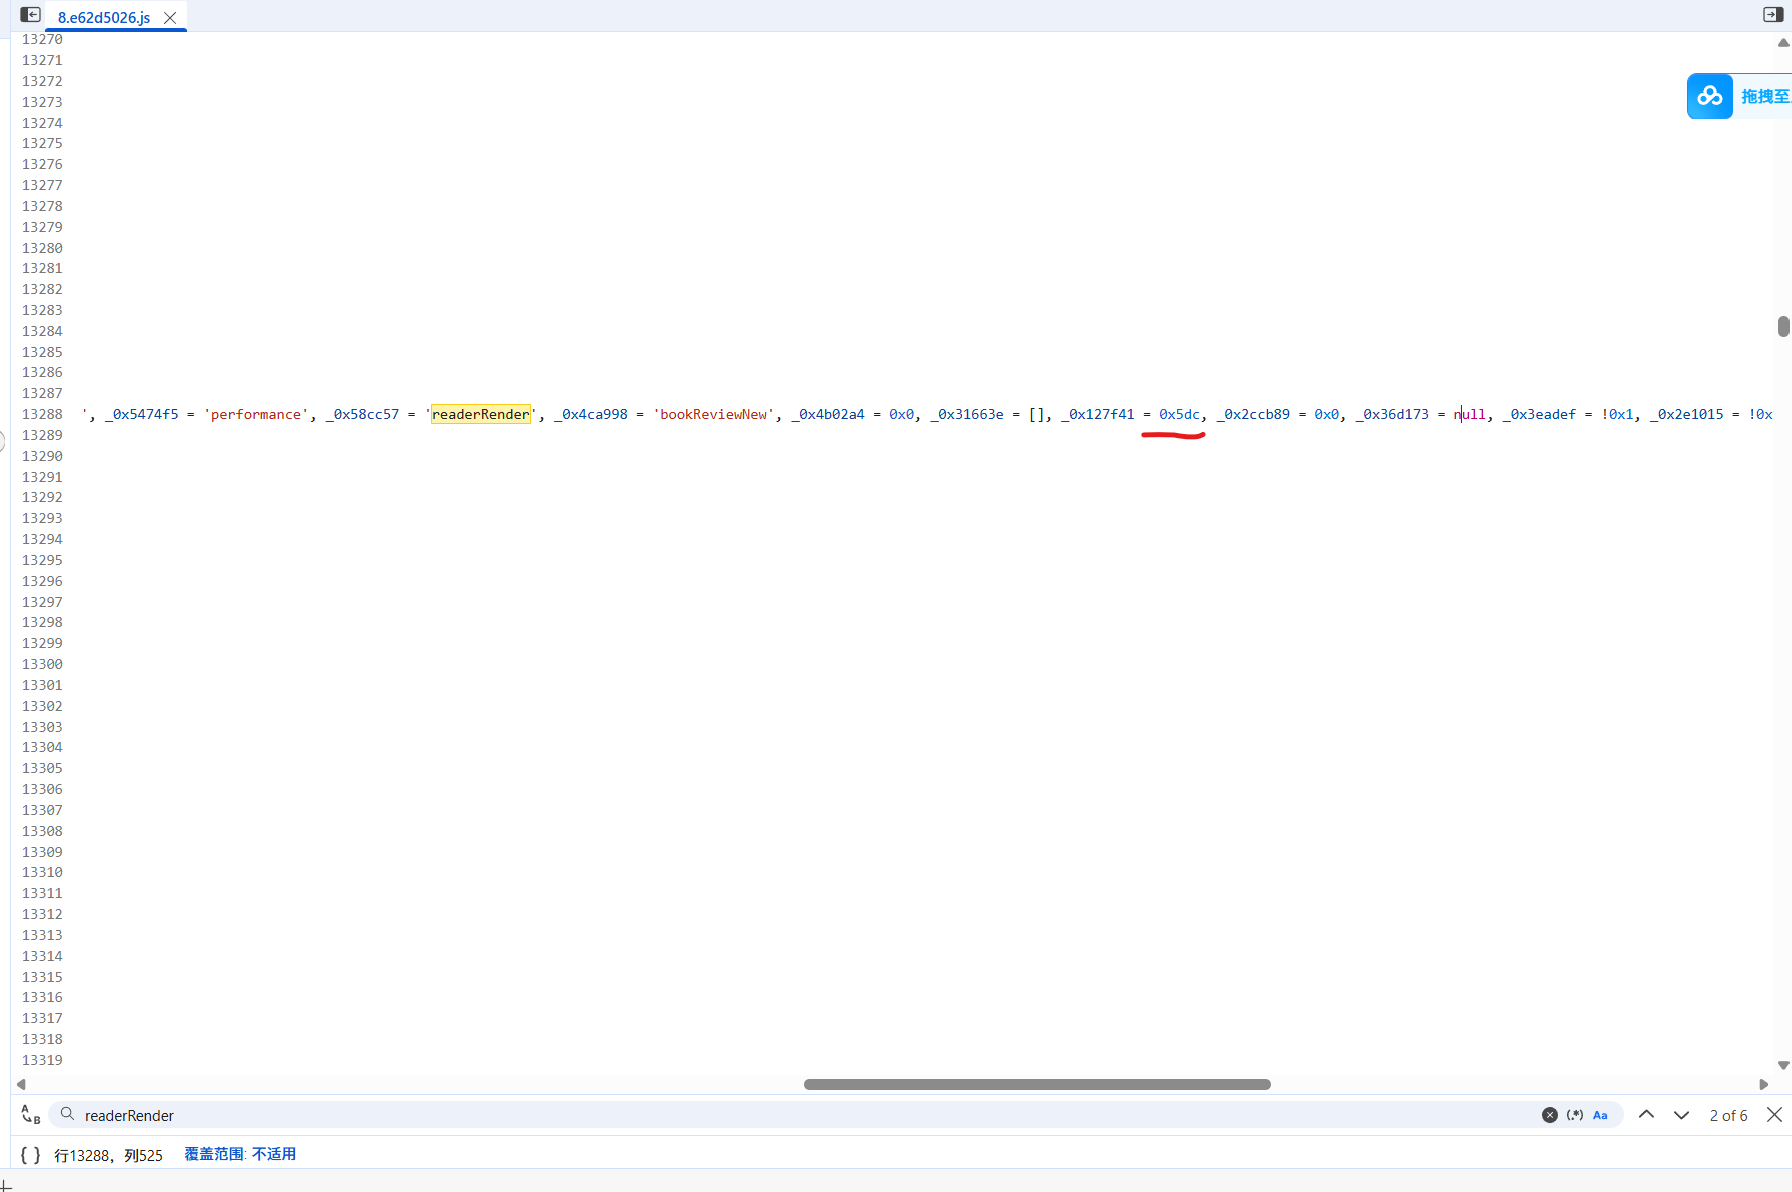Toggle regular expression search option
Viewport: 1792px width, 1192px height.
click(x=1575, y=1115)
